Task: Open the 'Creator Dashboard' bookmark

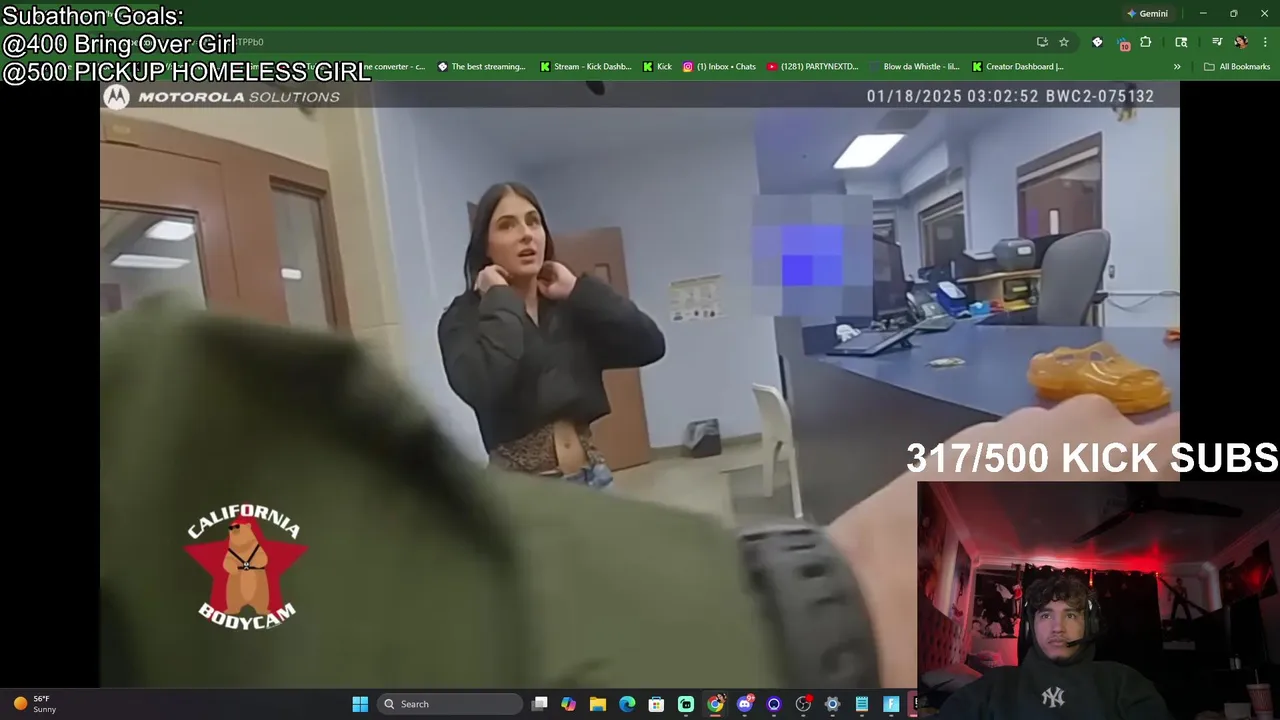Action: point(1017,67)
